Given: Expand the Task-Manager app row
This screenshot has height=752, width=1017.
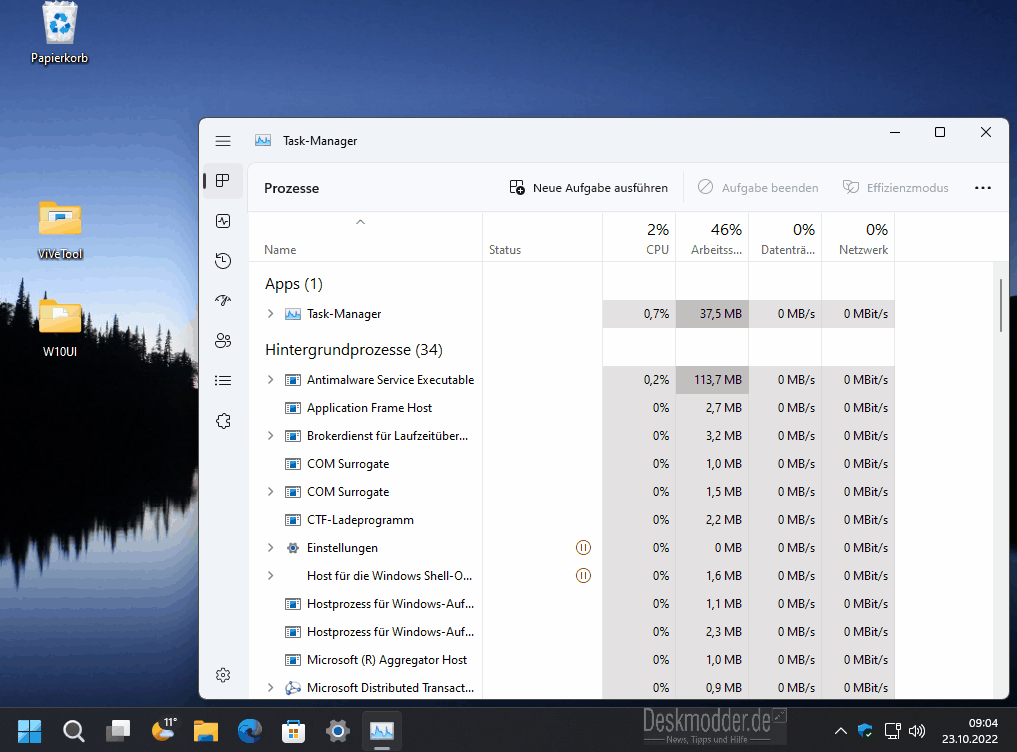Looking at the screenshot, I should click(x=270, y=314).
